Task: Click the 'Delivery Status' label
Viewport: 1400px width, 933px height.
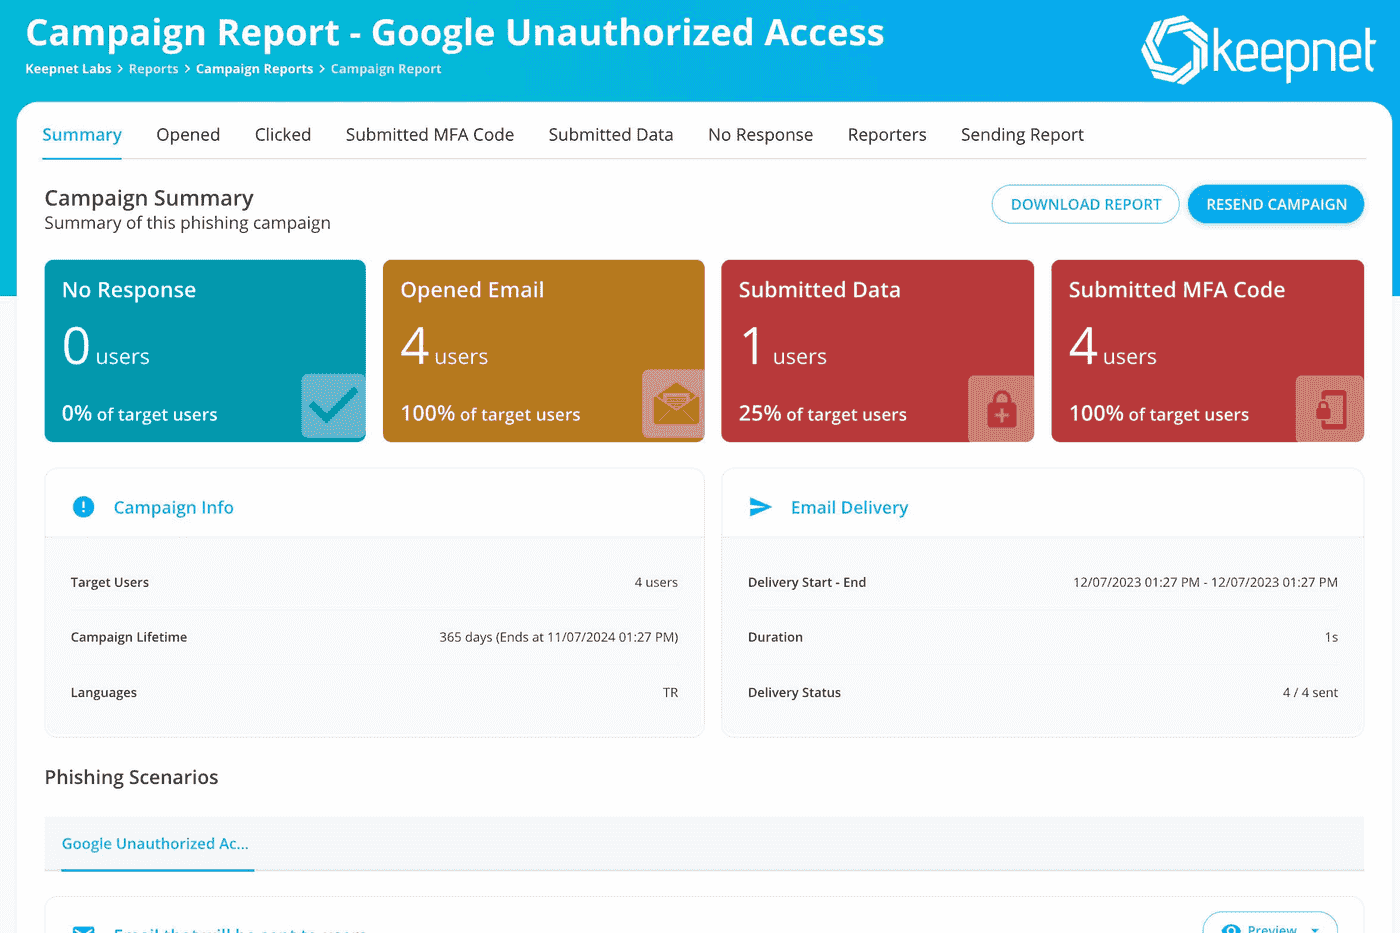Action: [794, 692]
